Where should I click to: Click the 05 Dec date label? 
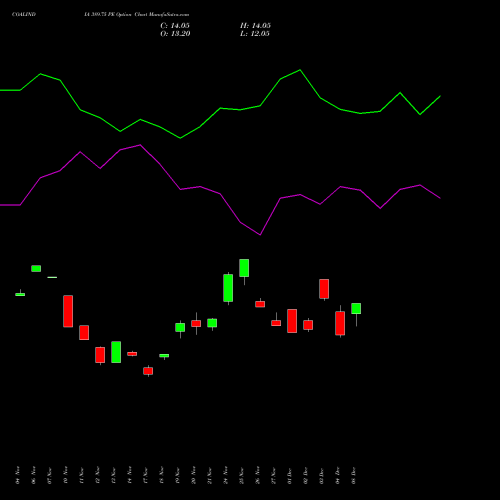pyautogui.click(x=354, y=475)
